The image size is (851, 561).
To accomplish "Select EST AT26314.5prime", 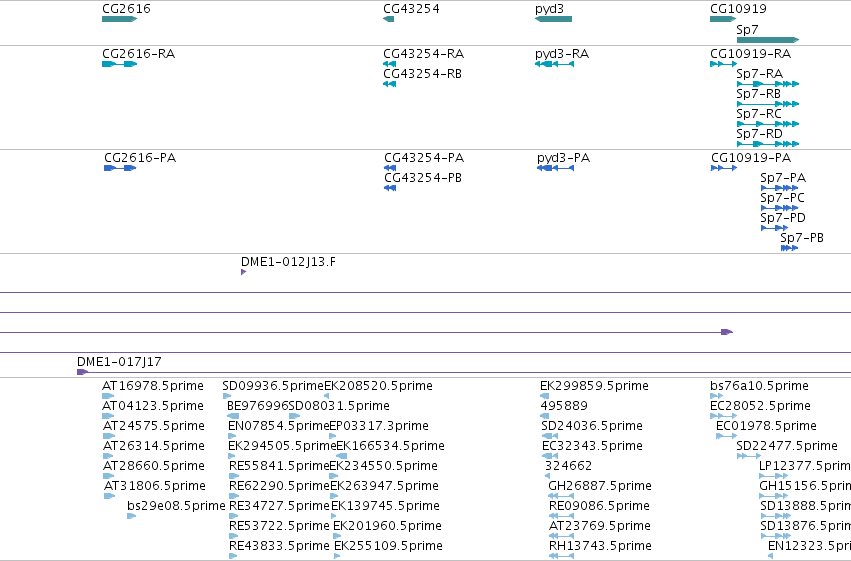I will tap(109, 456).
